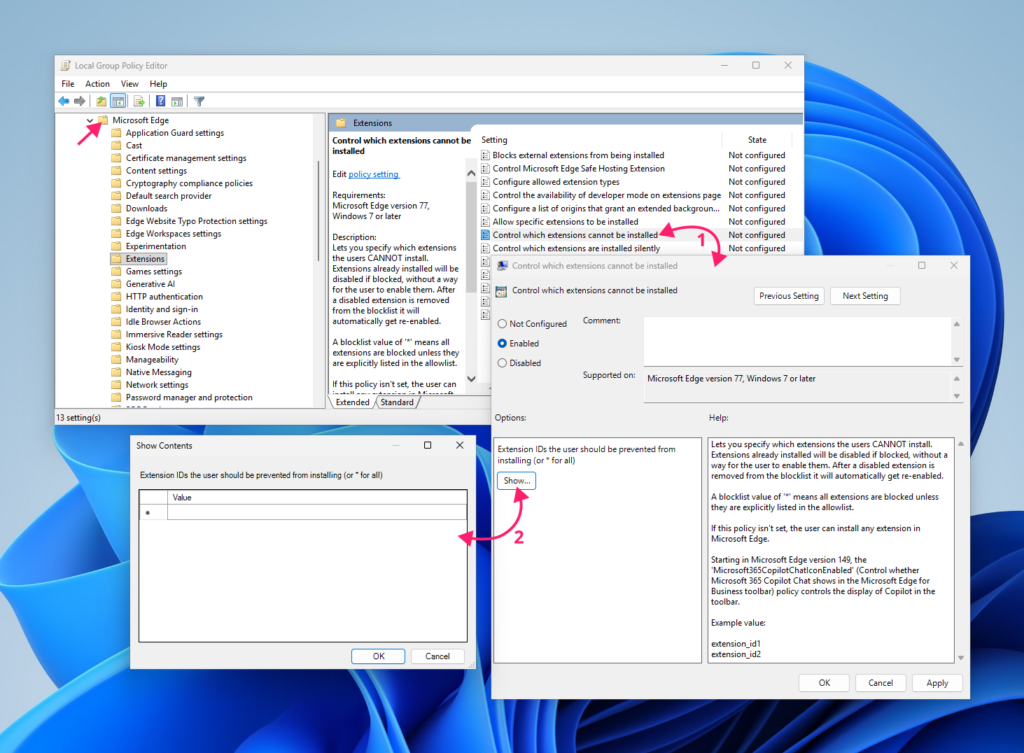
Task: Toggle the Show/Hide Action Pane icon
Action: click(177, 101)
